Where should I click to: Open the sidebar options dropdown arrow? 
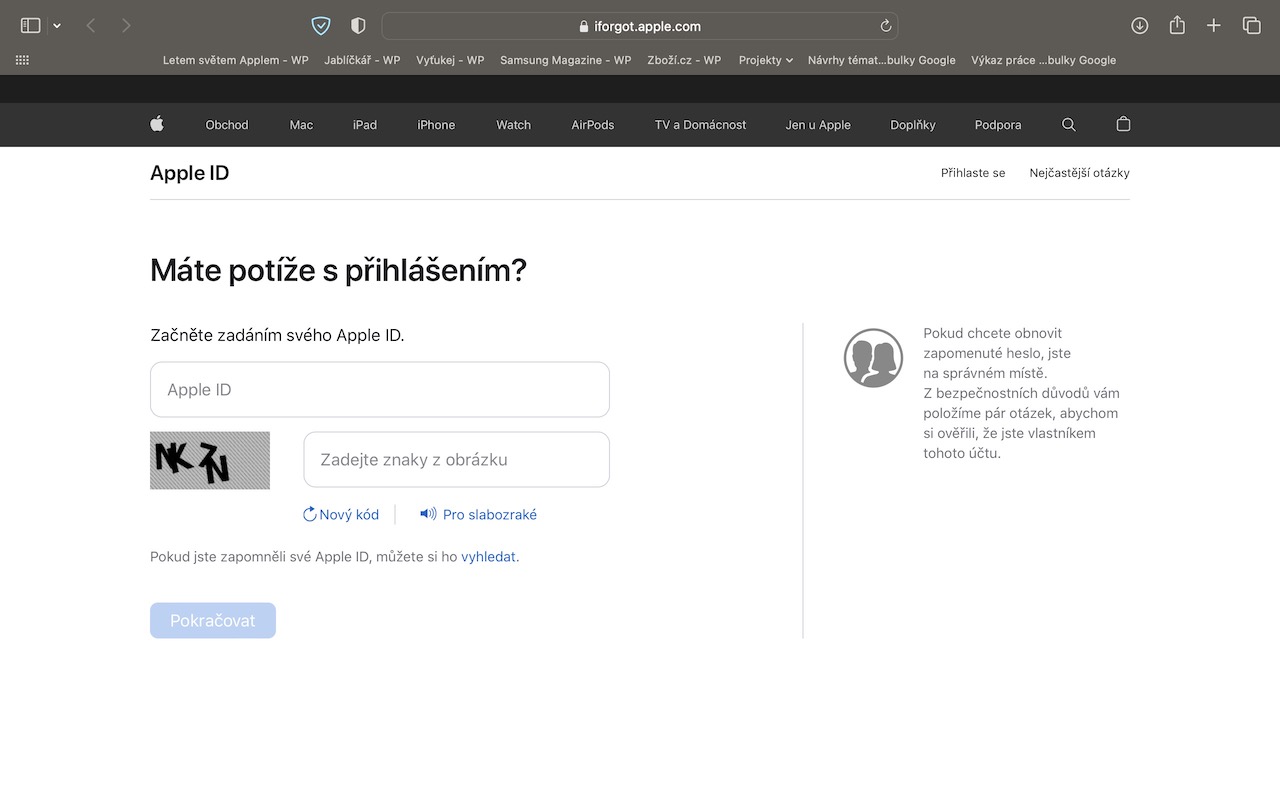pyautogui.click(x=57, y=26)
